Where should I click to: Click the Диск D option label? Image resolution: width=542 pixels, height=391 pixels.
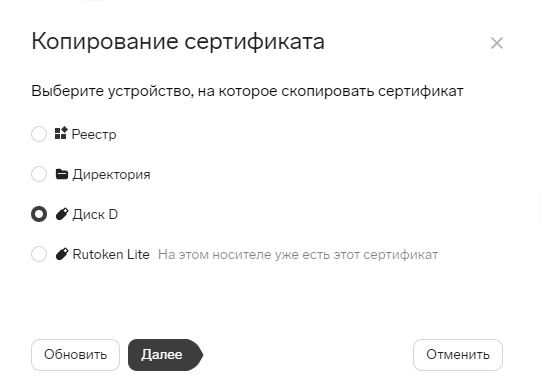click(x=95, y=215)
